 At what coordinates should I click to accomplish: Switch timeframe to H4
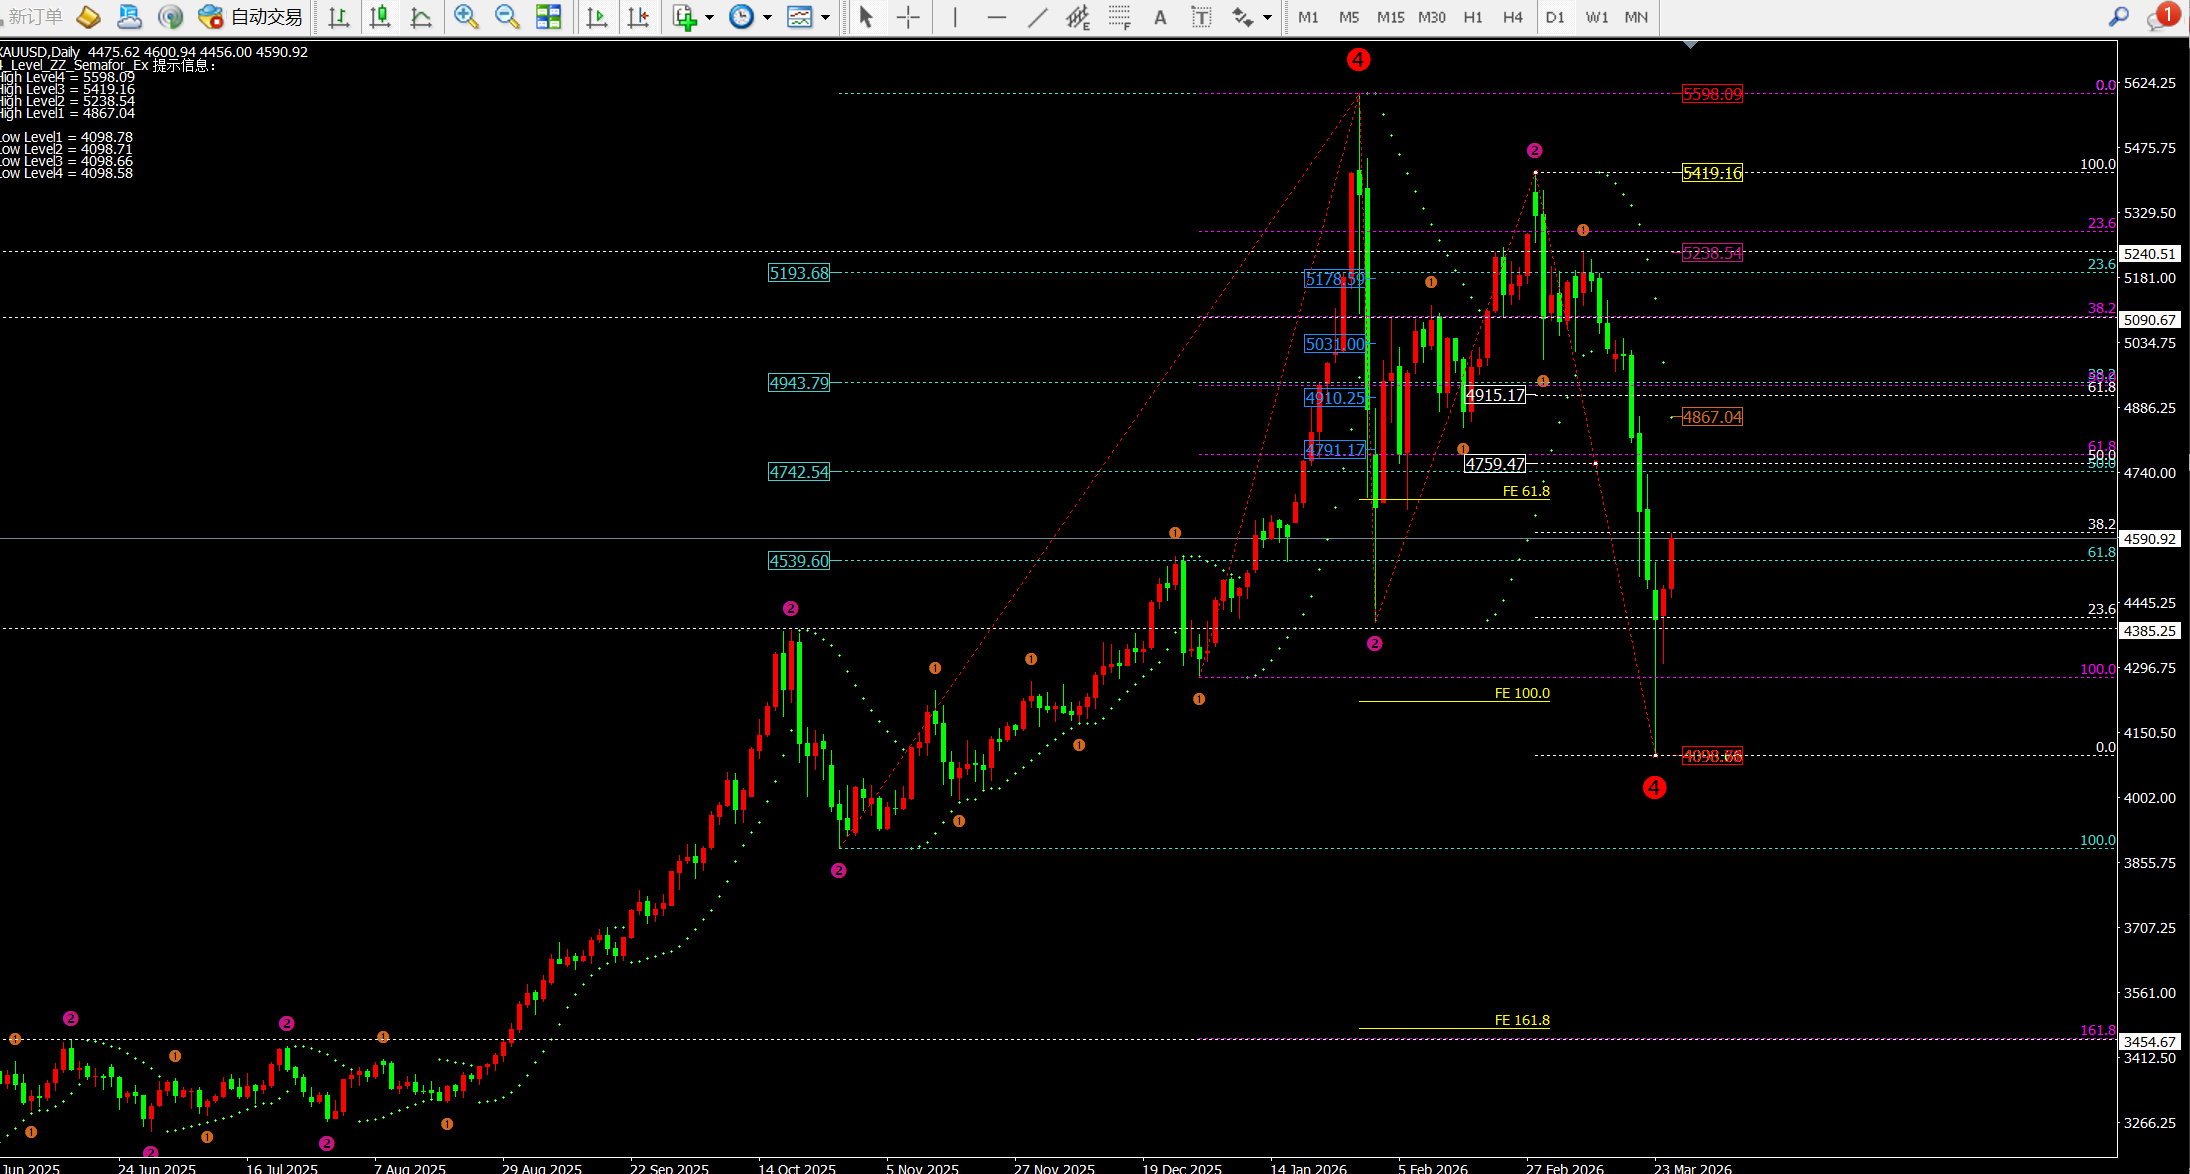[1512, 17]
